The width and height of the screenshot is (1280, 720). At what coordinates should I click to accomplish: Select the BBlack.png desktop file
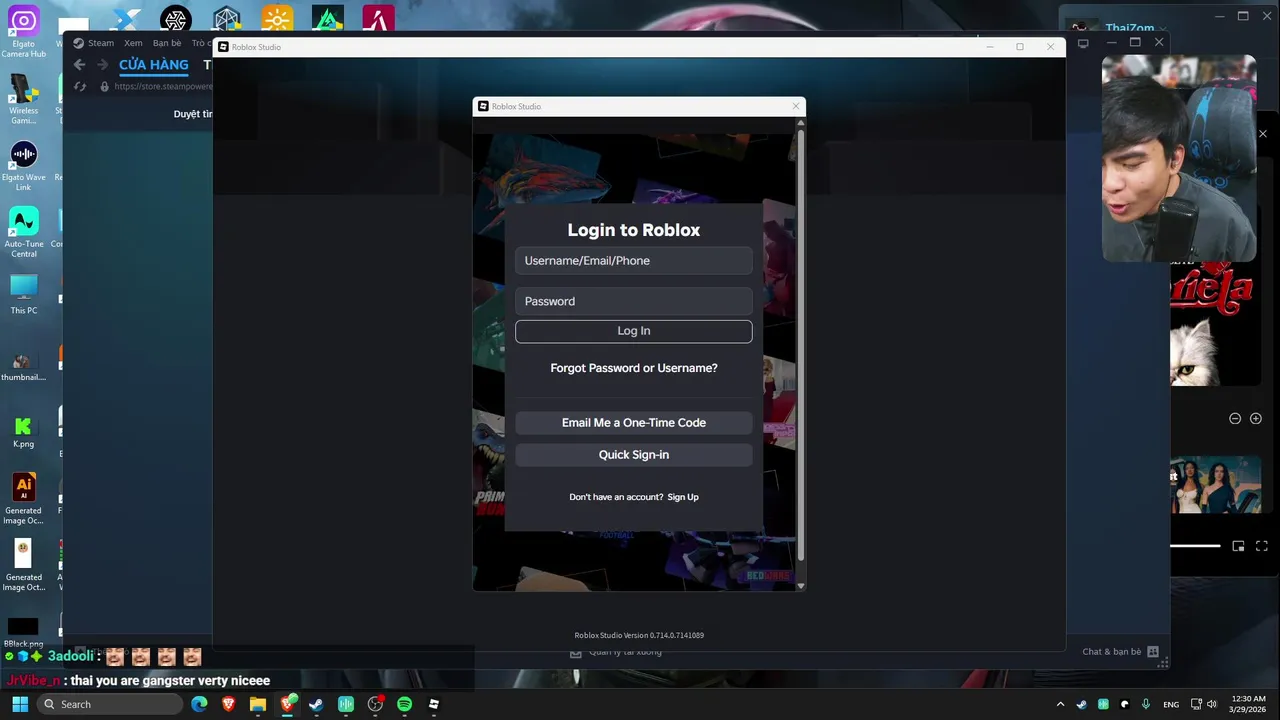tap(23, 633)
